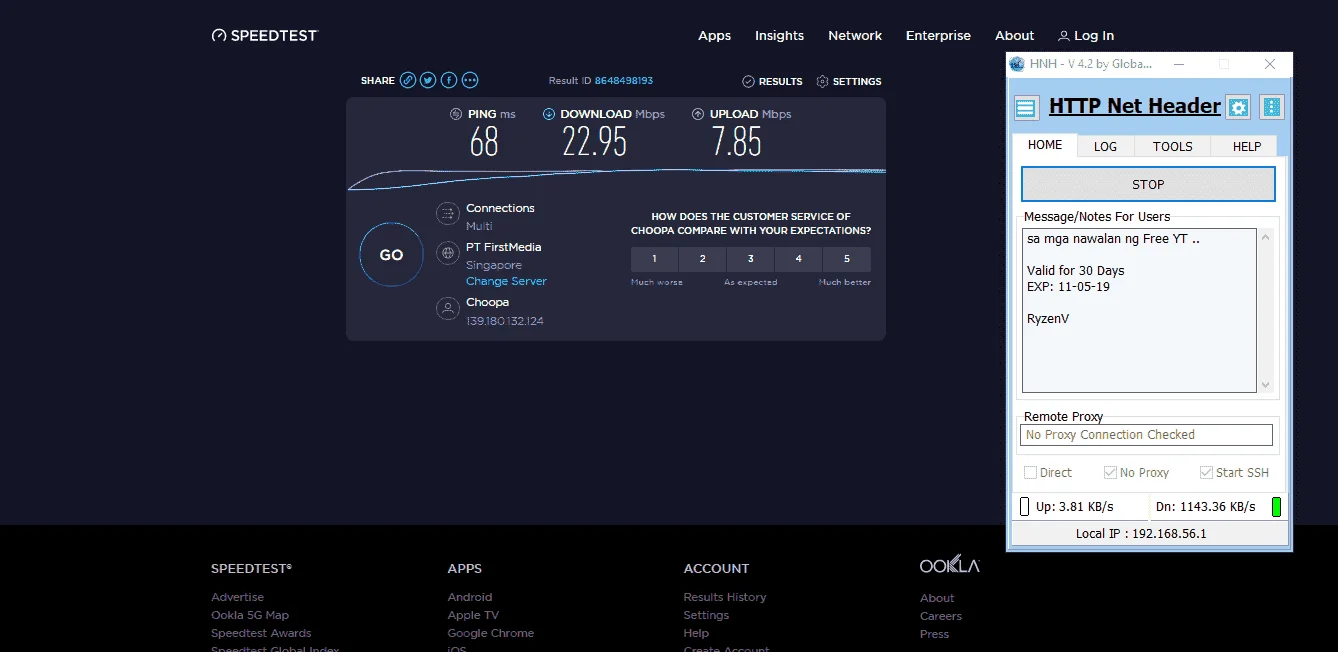This screenshot has width=1338, height=652.
Task: Open footer Help link
Action: click(696, 633)
